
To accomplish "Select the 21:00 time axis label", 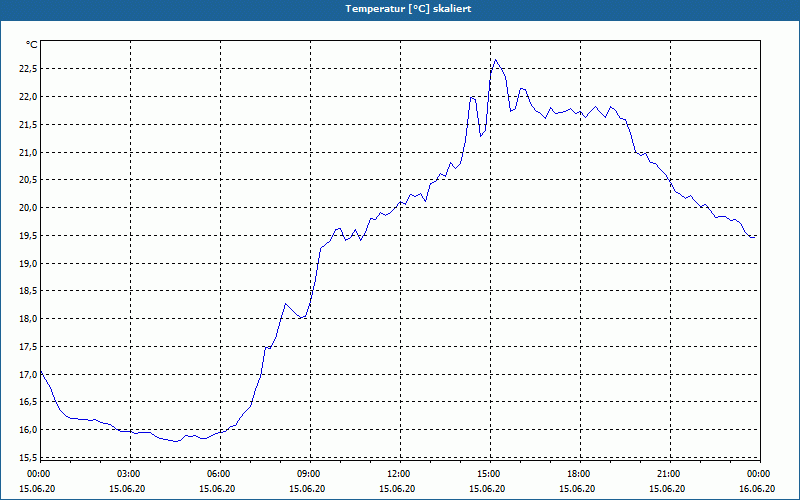I will coord(670,474).
